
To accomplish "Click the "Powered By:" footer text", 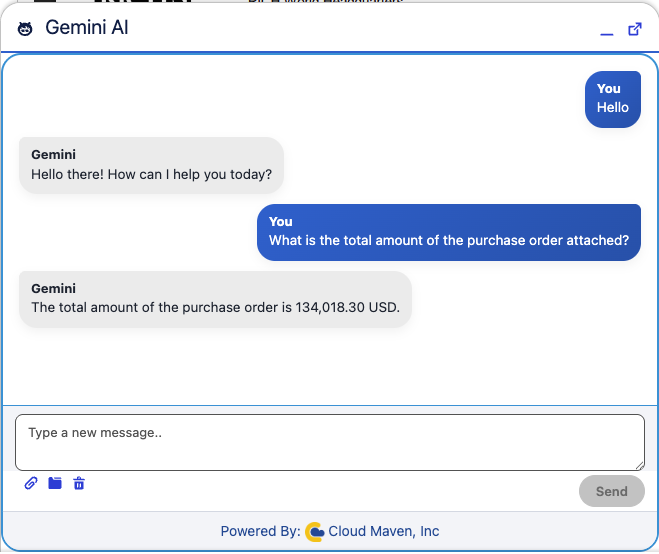I will pos(261,531).
